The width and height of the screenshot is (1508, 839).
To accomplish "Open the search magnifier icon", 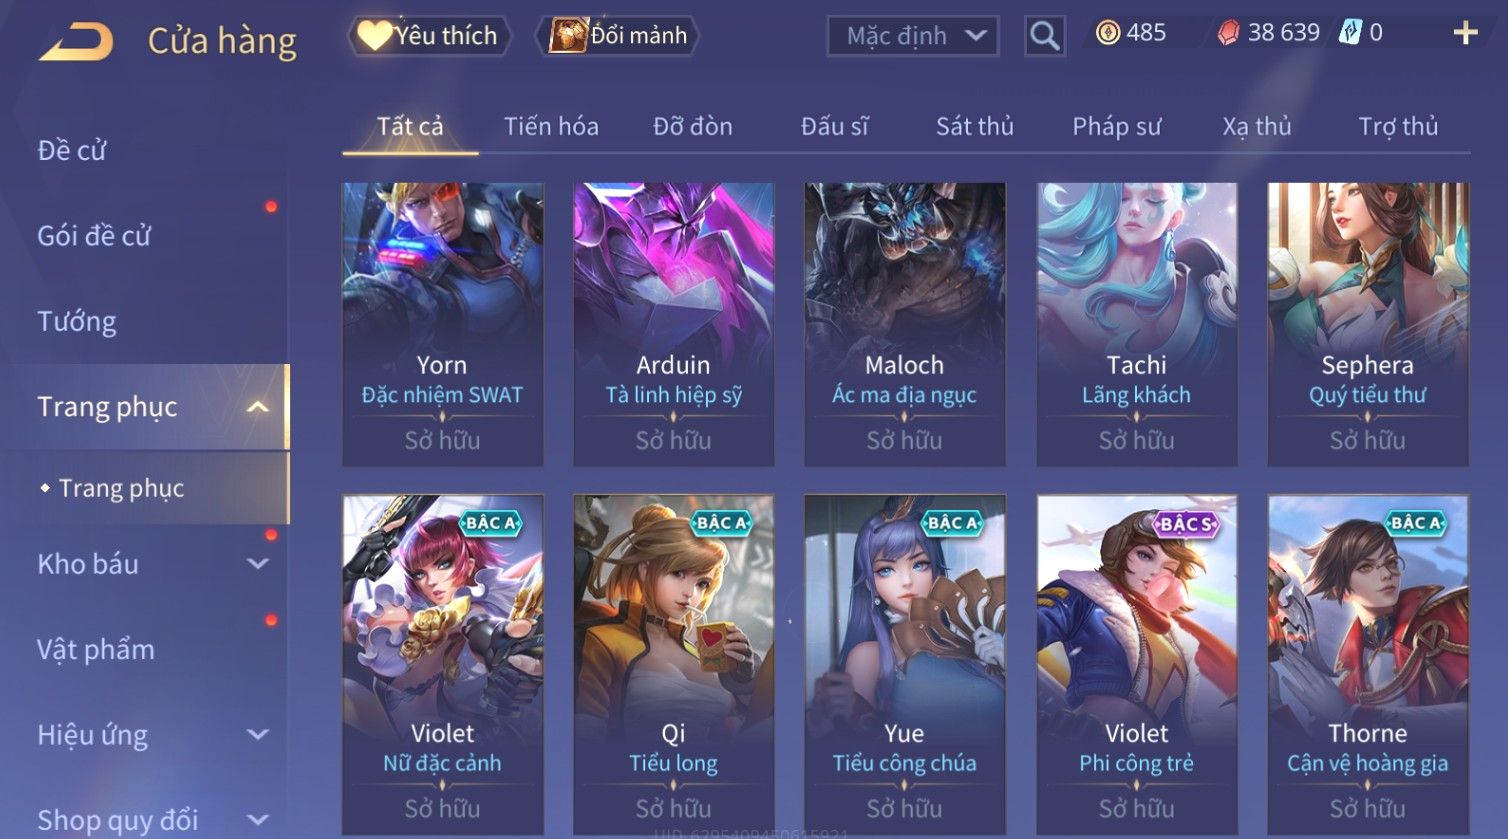I will point(1044,36).
